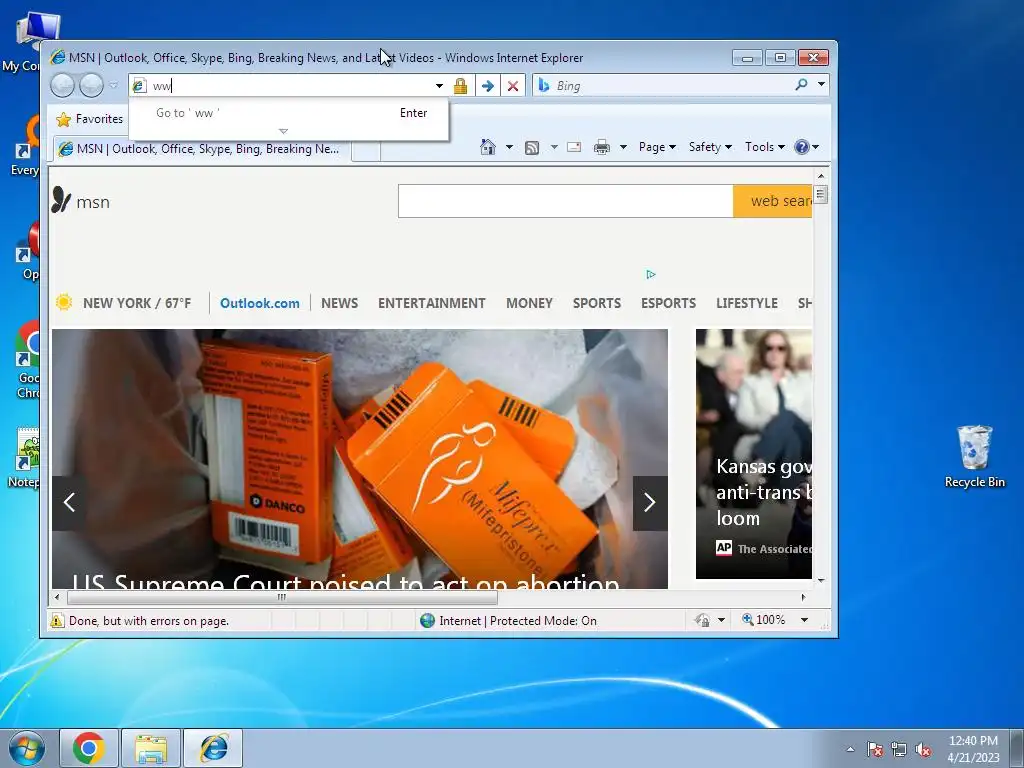Open the Supreme Court abortion story image
Screen dimensions: 1024x768
[x=360, y=458]
